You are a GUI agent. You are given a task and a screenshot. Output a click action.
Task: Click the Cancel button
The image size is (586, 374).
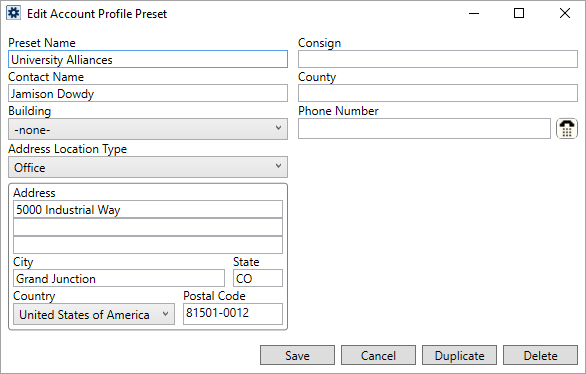378,355
